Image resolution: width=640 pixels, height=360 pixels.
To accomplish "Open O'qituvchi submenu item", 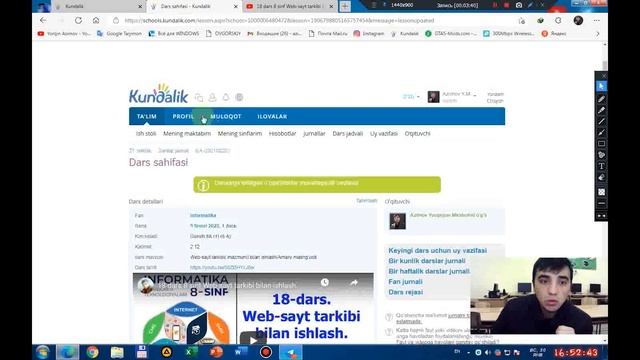I will (417, 133).
